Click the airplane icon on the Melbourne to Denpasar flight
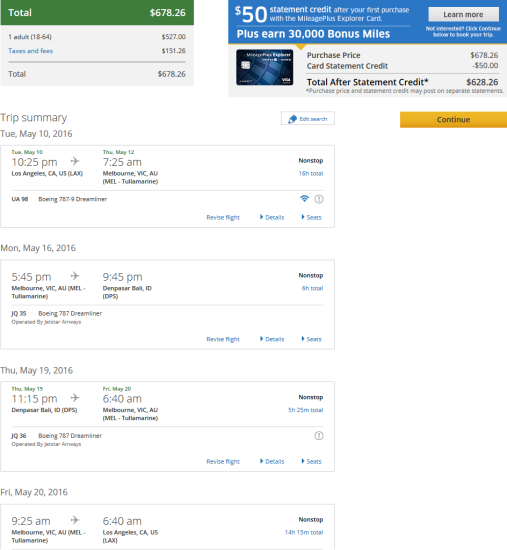507x550 pixels. [x=75, y=276]
